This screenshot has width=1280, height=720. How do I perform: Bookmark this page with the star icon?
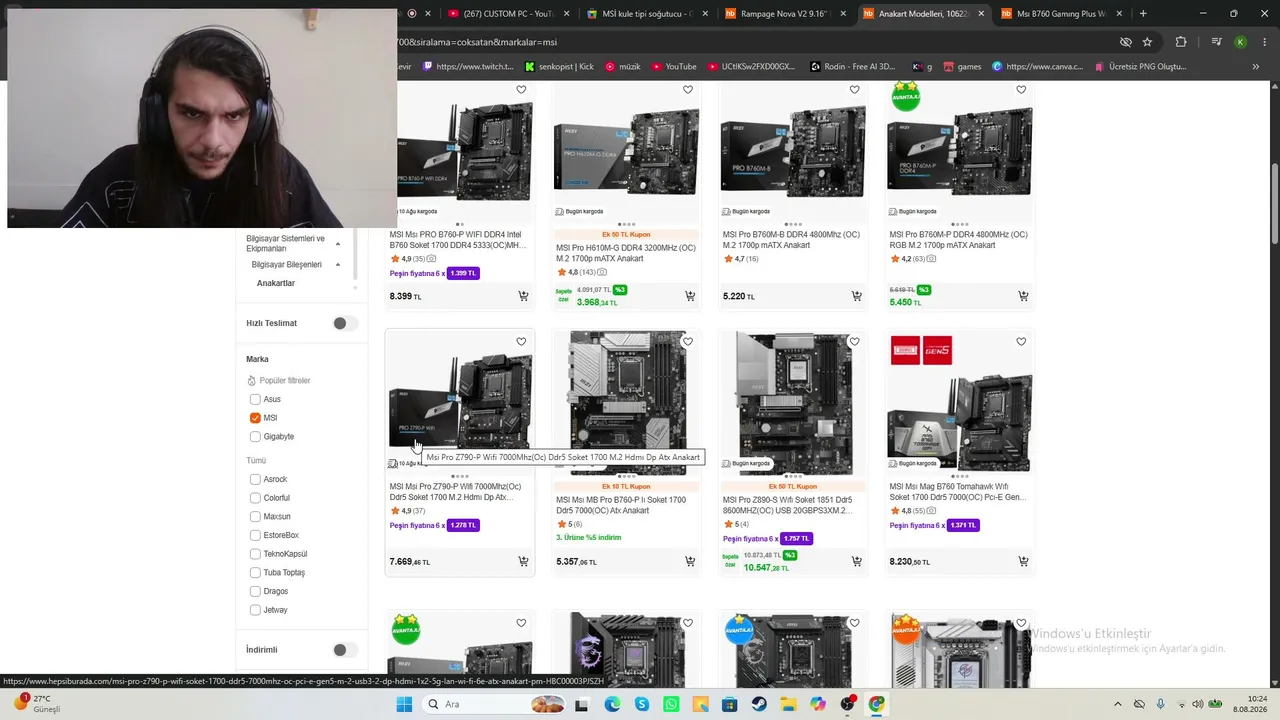1147,42
